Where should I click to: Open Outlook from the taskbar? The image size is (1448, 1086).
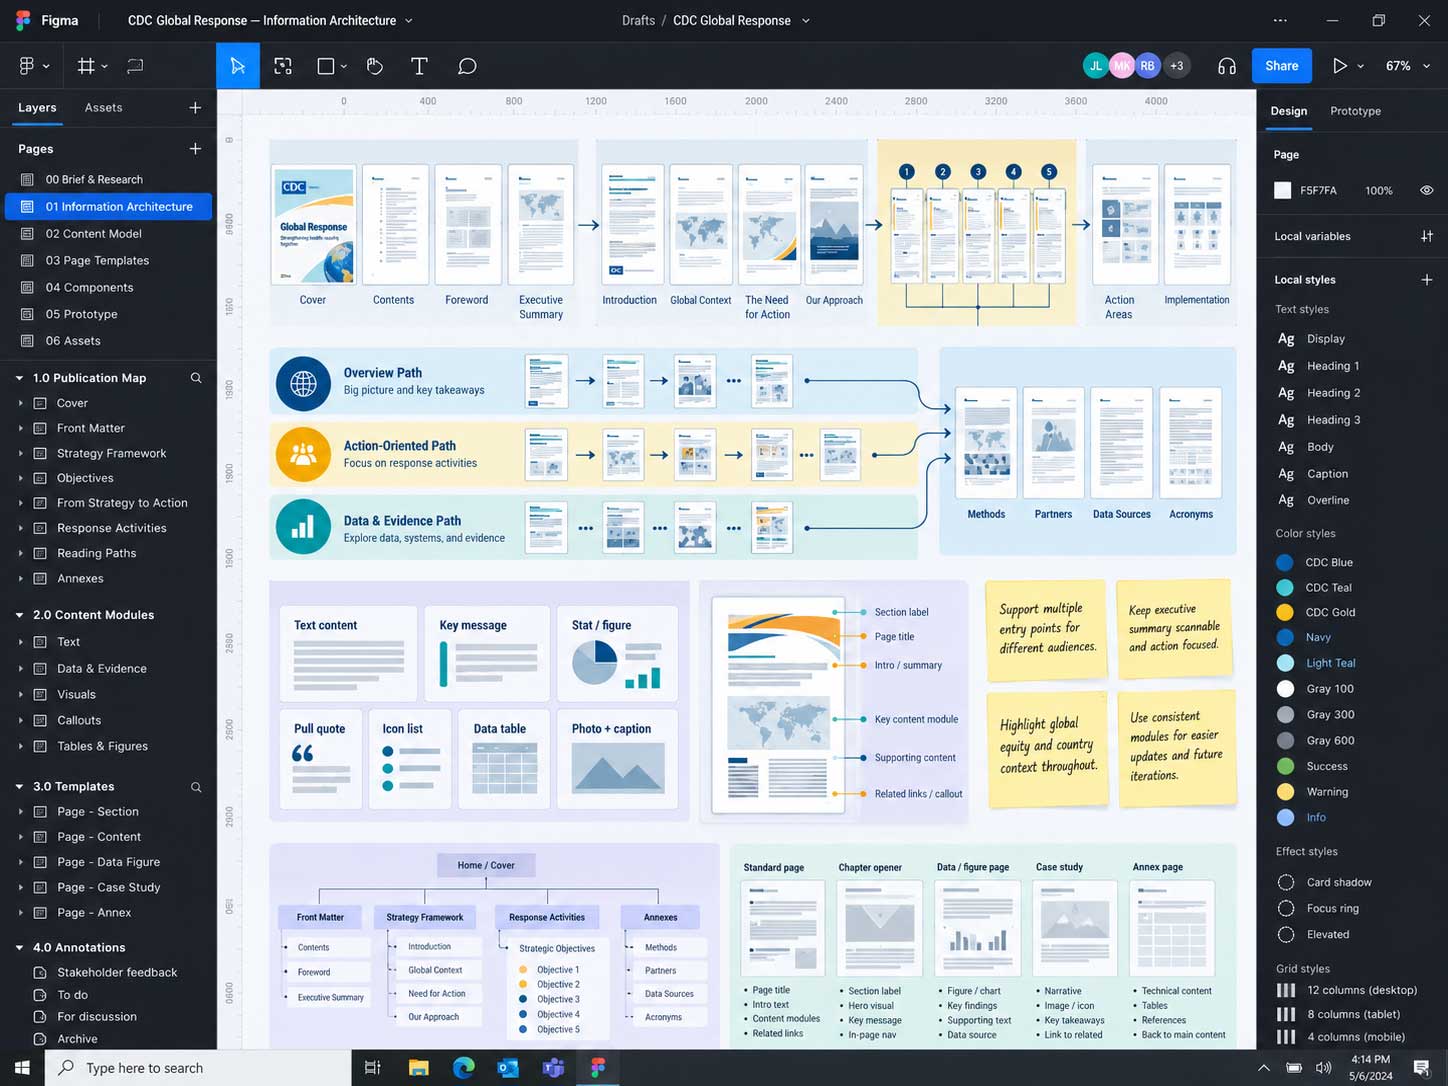(x=508, y=1068)
